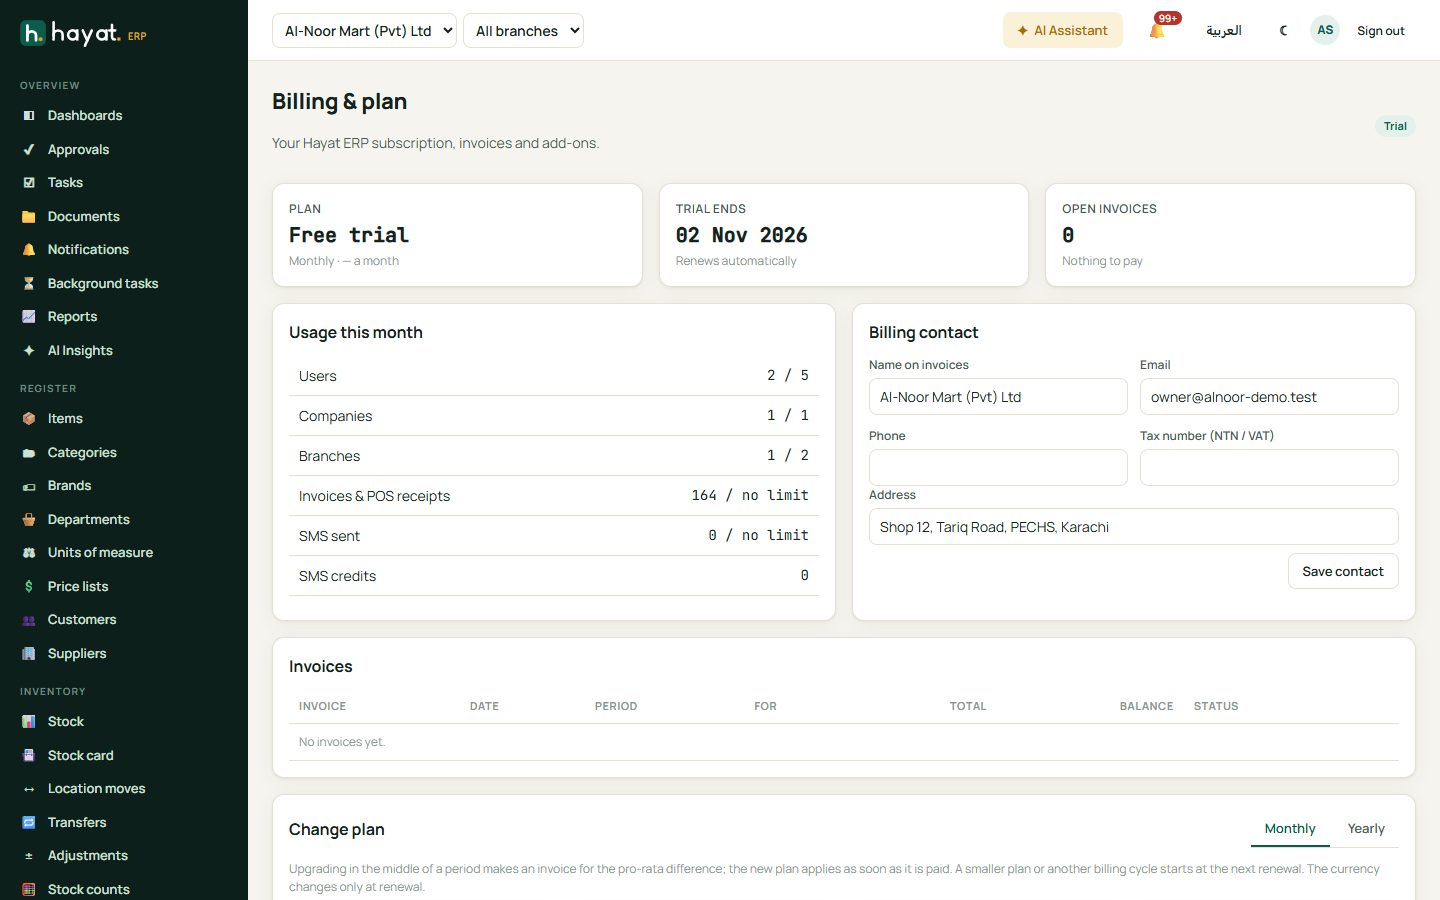Click the Hayat ERP logo
Image resolution: width=1440 pixels, height=900 pixels.
pyautogui.click(x=84, y=34)
